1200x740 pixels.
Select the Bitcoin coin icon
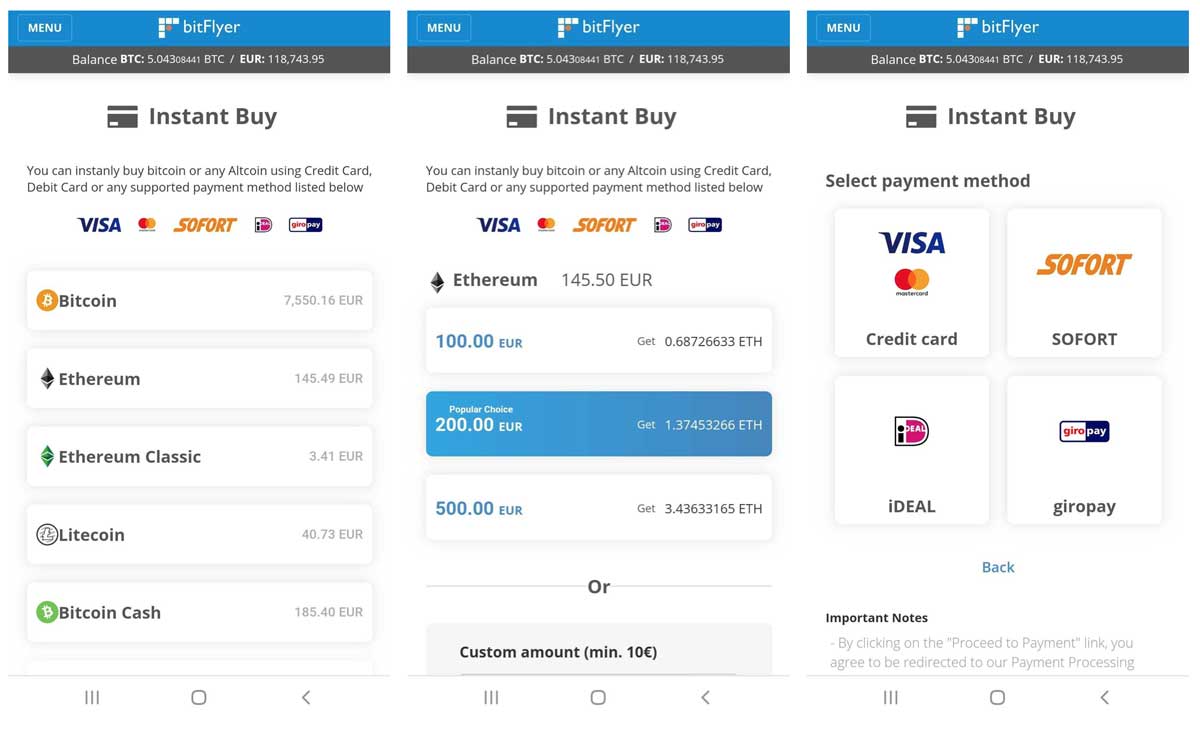point(47,300)
